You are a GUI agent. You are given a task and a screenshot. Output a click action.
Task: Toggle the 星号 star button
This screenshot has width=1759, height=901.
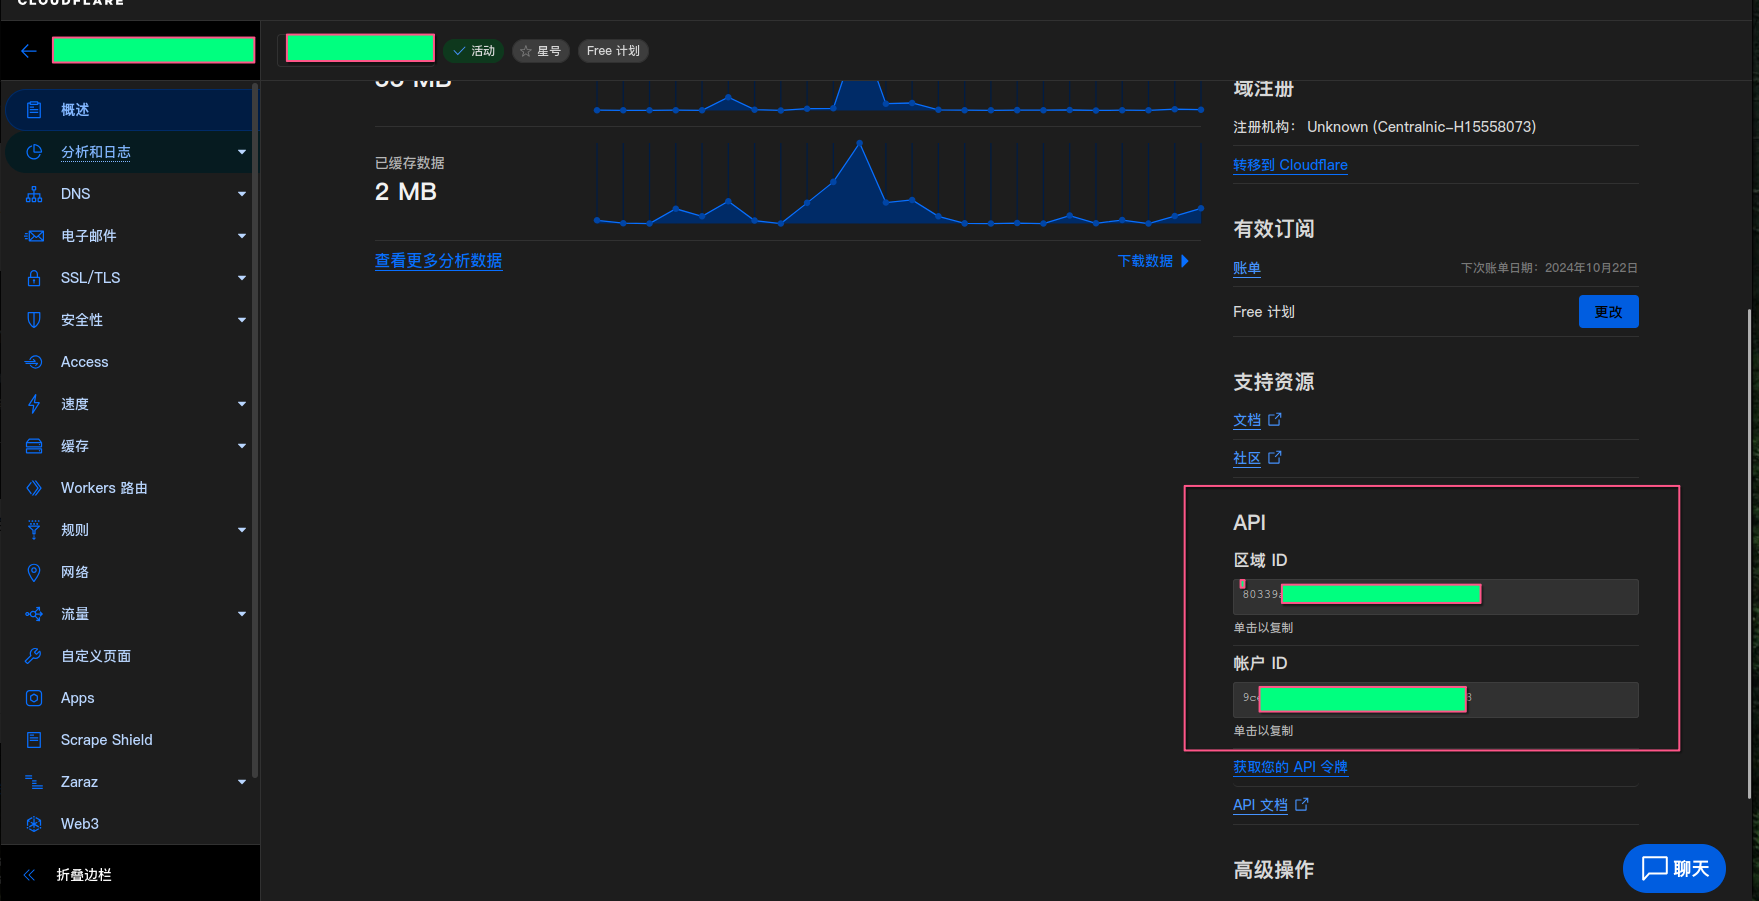pos(541,51)
